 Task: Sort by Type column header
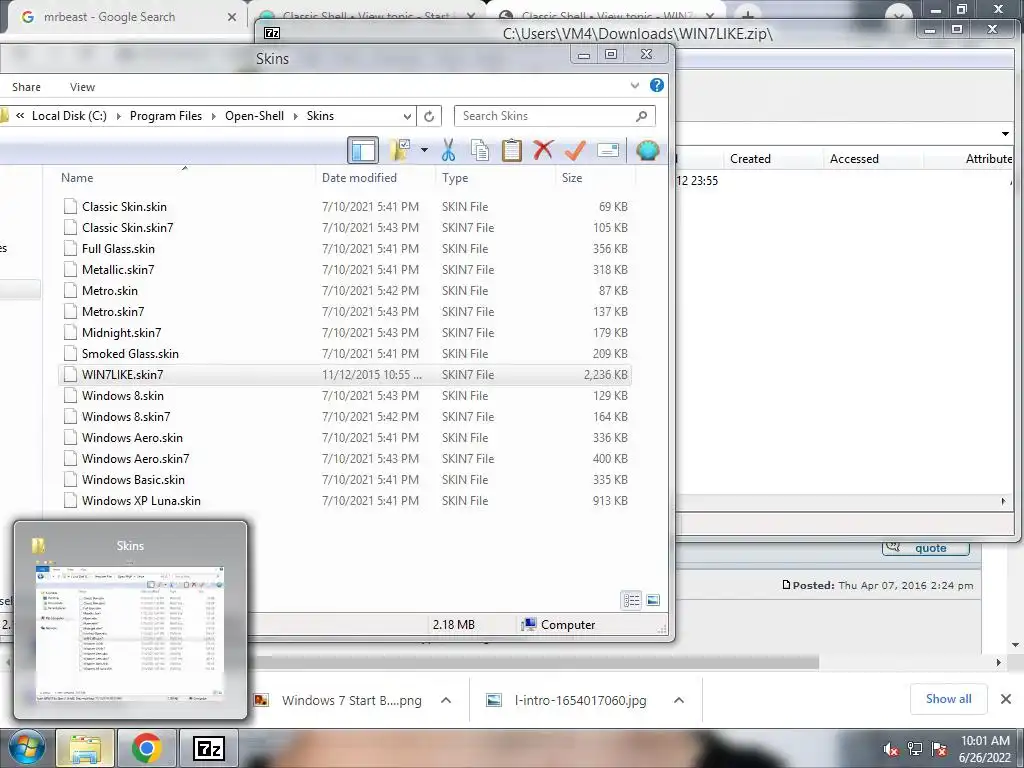click(455, 178)
